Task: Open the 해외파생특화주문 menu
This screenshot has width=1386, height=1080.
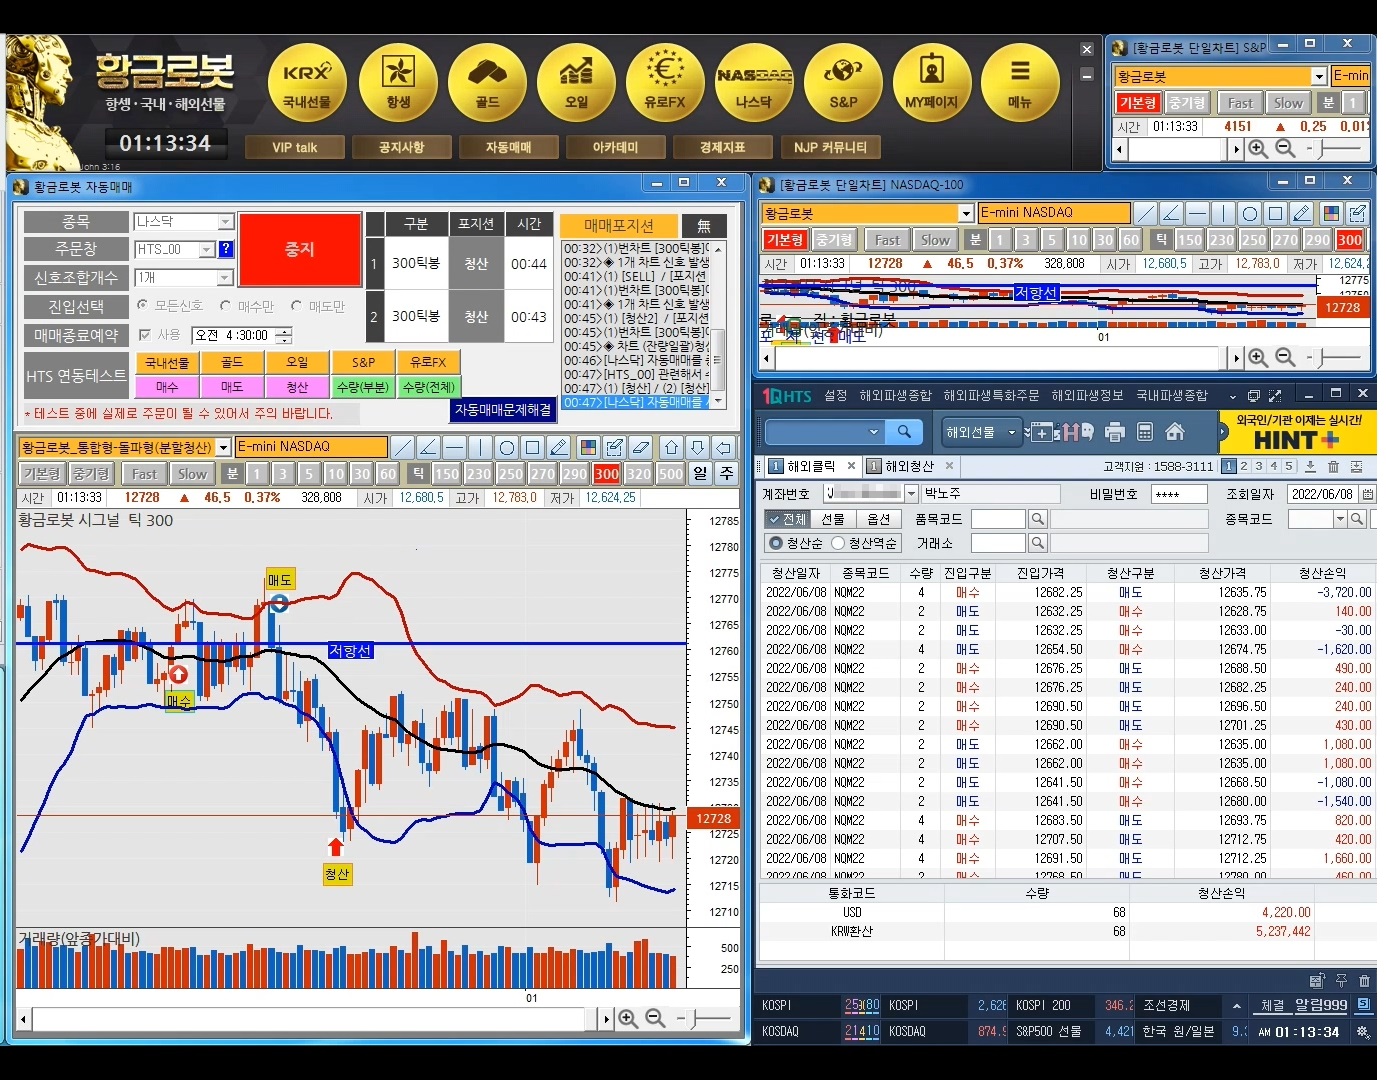Action: (x=991, y=396)
